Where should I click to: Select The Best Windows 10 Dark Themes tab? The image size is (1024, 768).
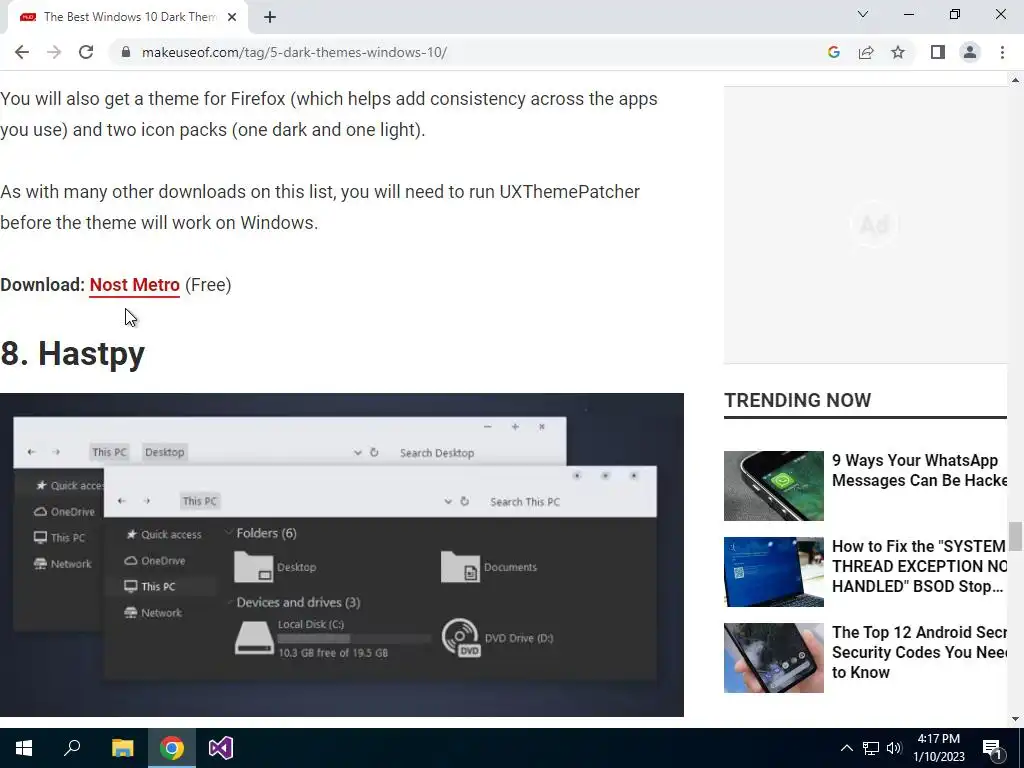pos(127,17)
